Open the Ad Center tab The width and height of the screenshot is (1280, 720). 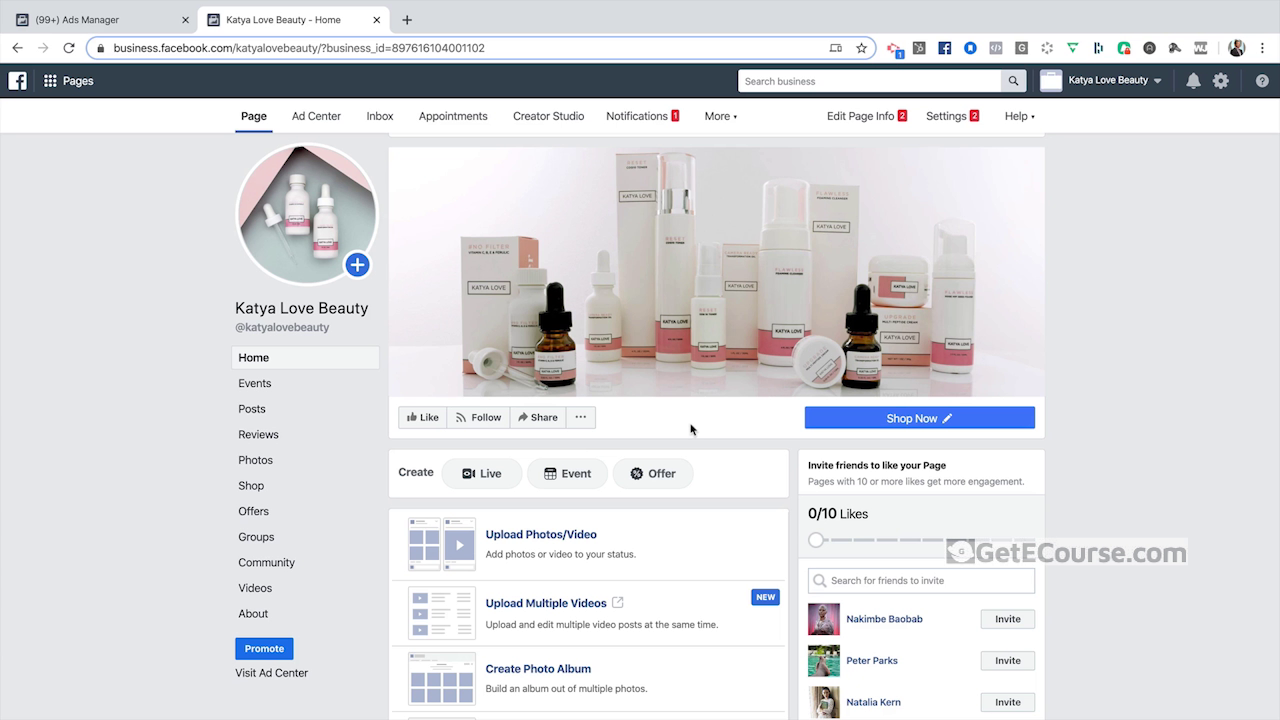point(316,116)
